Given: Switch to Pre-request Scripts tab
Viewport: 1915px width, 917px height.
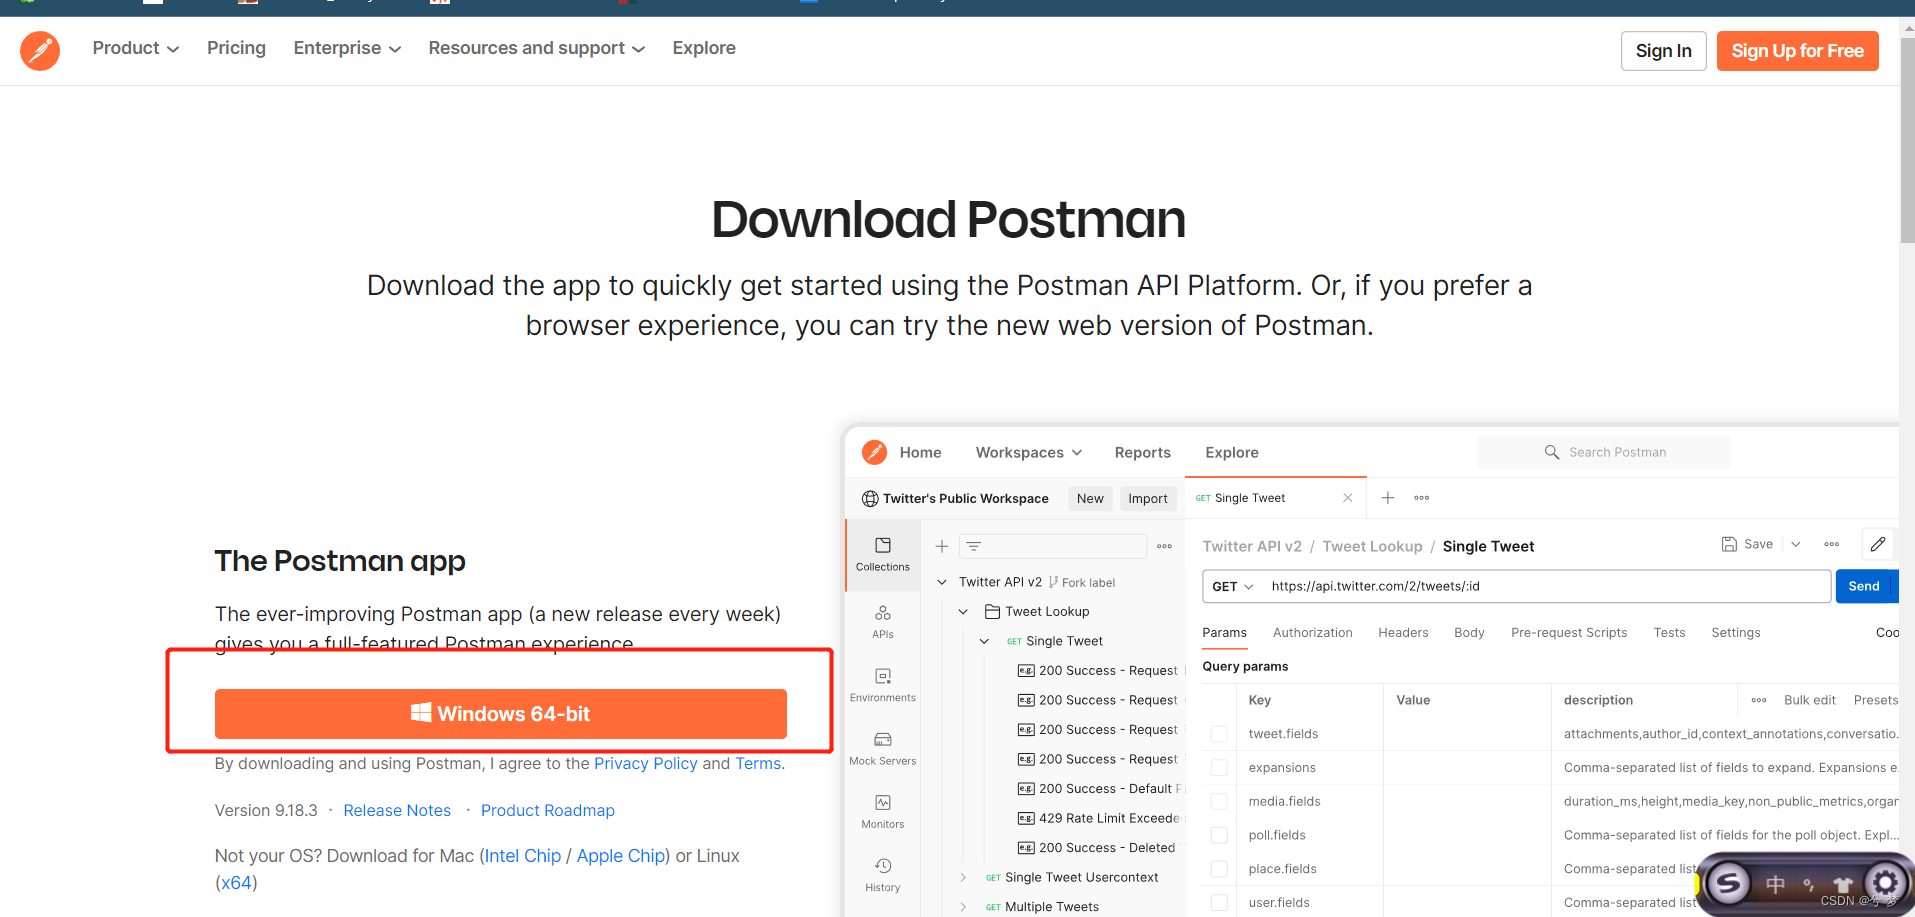Looking at the screenshot, I should coord(1569,632).
